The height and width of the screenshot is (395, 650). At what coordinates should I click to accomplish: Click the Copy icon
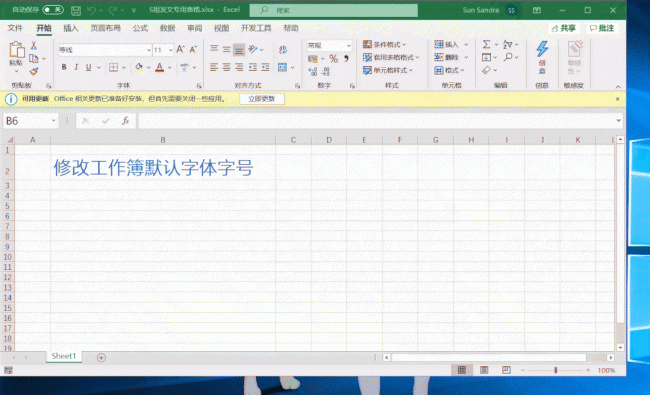click(x=34, y=58)
